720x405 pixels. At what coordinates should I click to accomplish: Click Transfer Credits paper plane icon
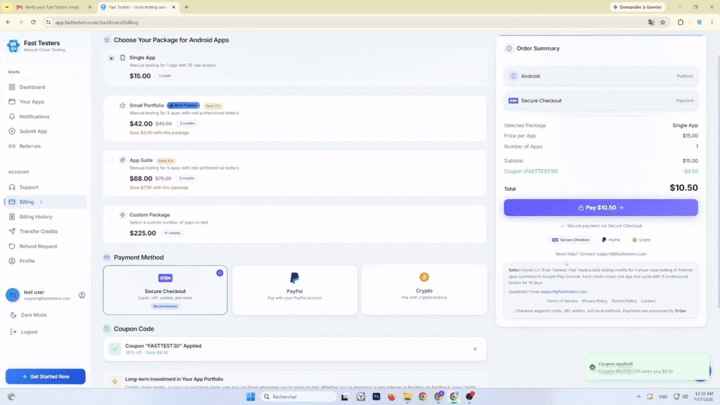(x=12, y=231)
